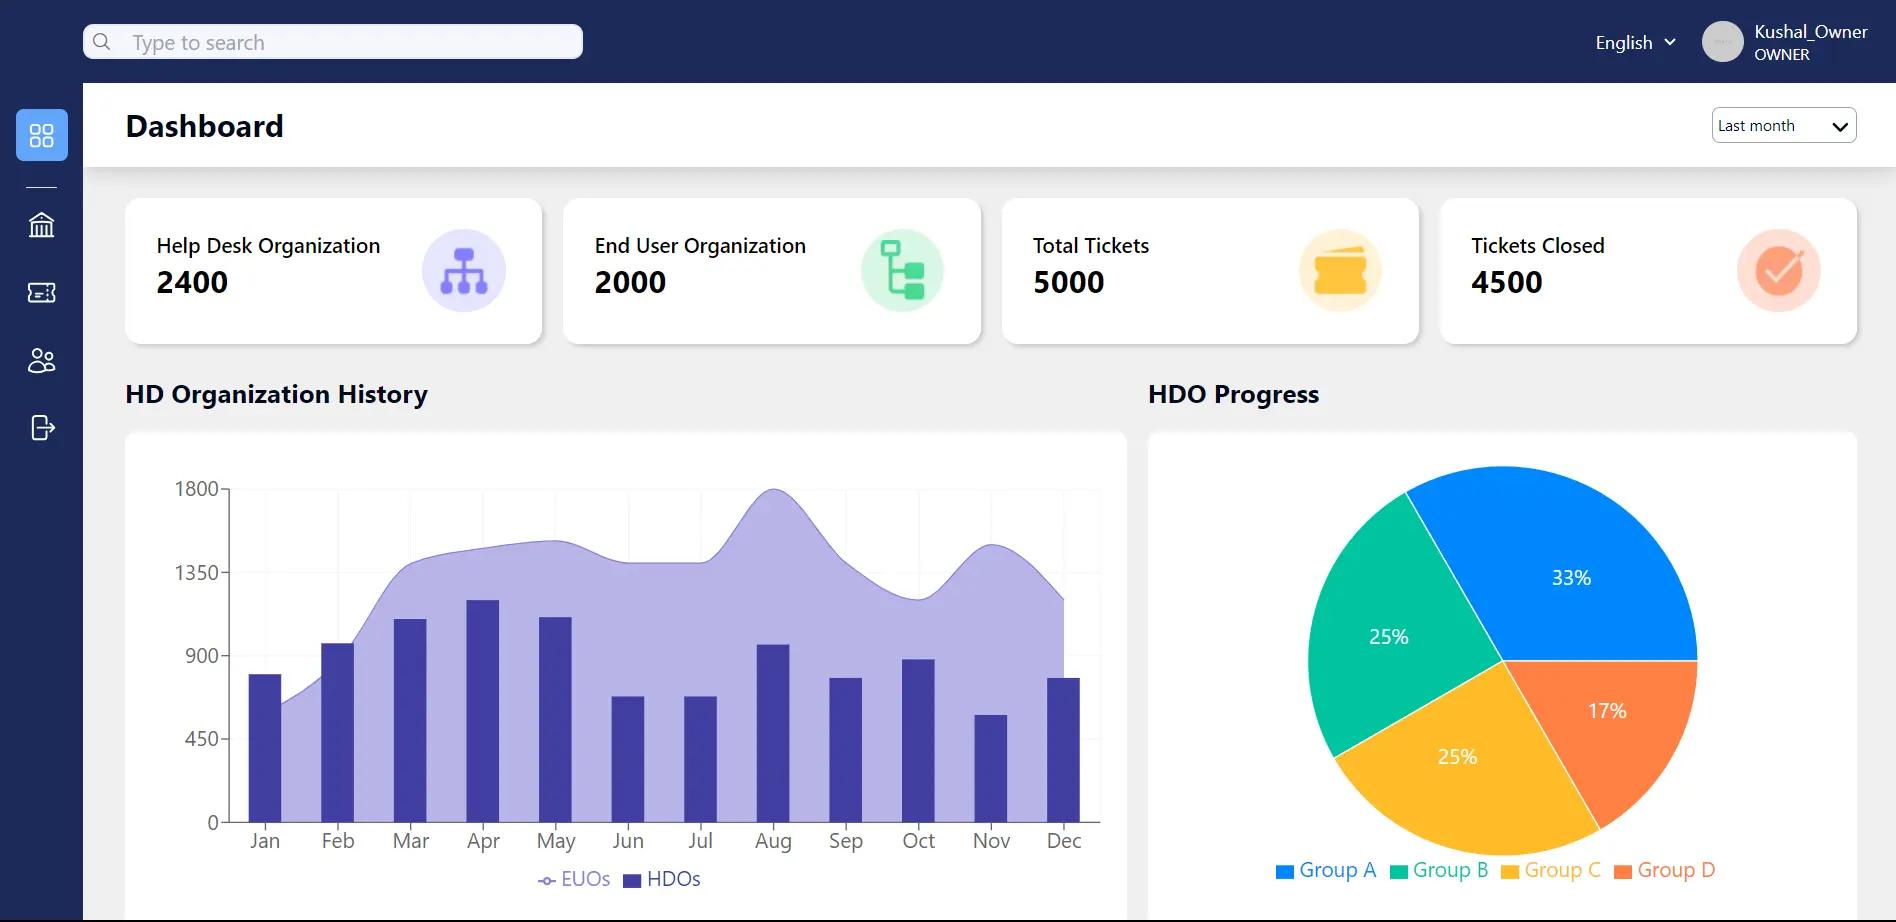The image size is (1896, 922).
Task: Open the tickets icon in sidebar
Action: coord(42,293)
